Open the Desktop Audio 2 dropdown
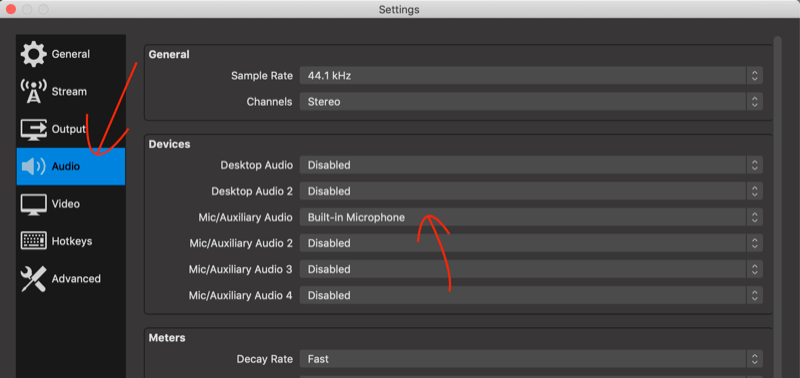Image resolution: width=800 pixels, height=378 pixels. tap(531, 191)
